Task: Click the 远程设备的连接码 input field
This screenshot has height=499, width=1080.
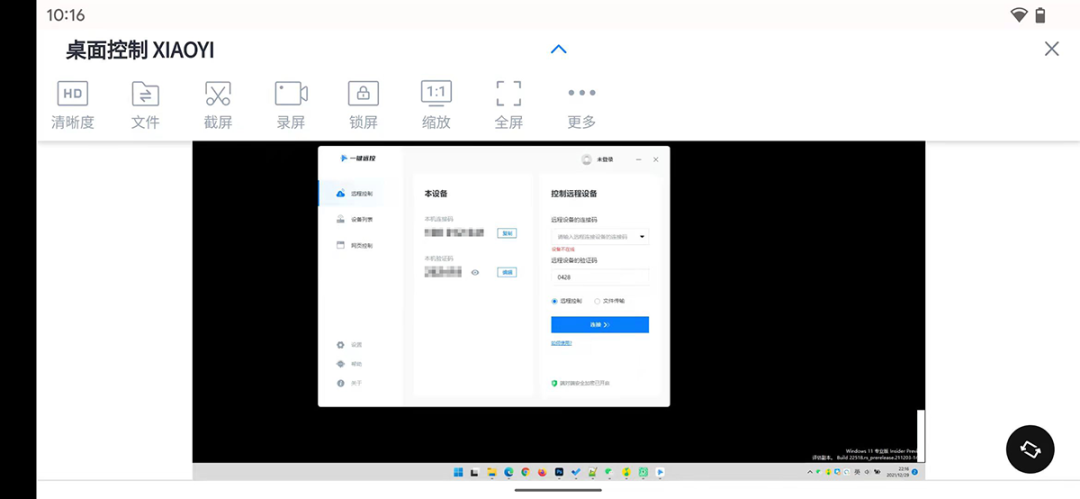Action: coord(600,236)
